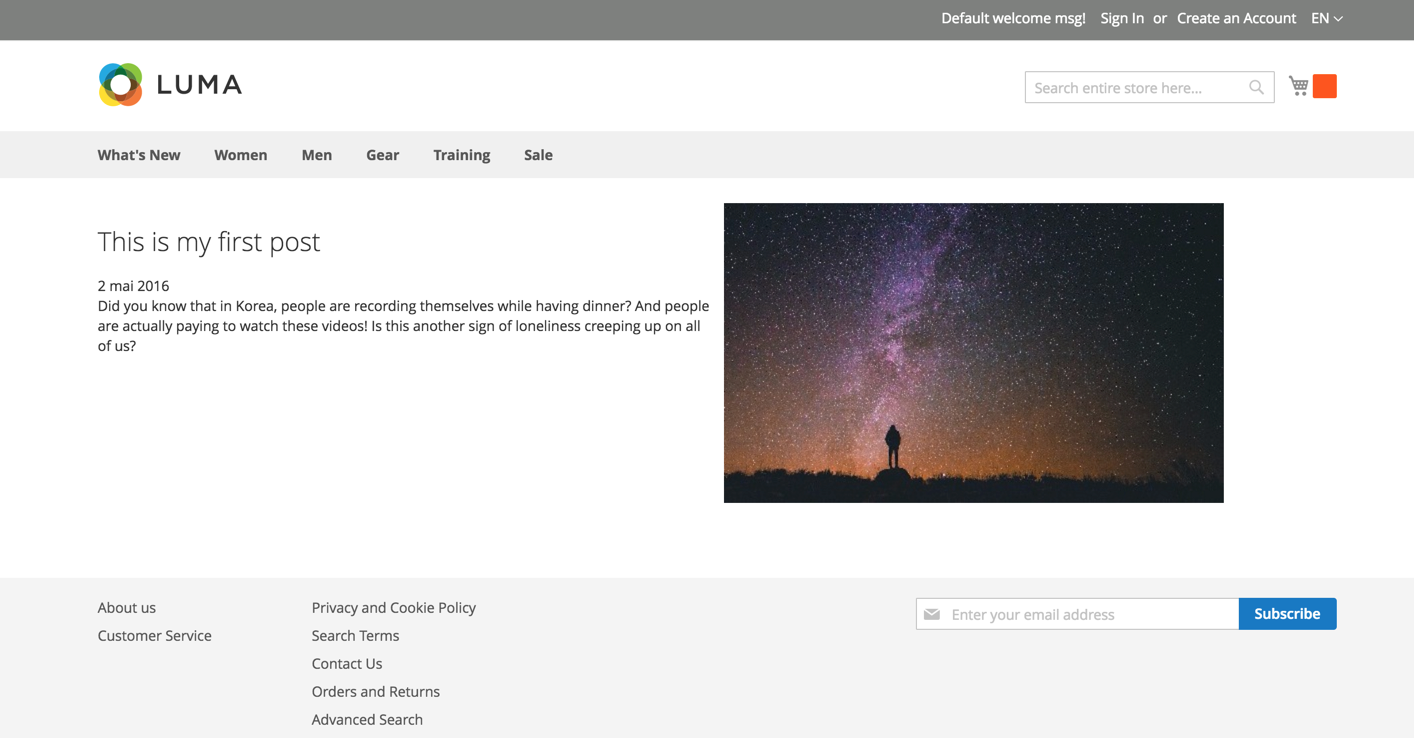Open the Search Terms link
The height and width of the screenshot is (738, 1414).
point(355,636)
